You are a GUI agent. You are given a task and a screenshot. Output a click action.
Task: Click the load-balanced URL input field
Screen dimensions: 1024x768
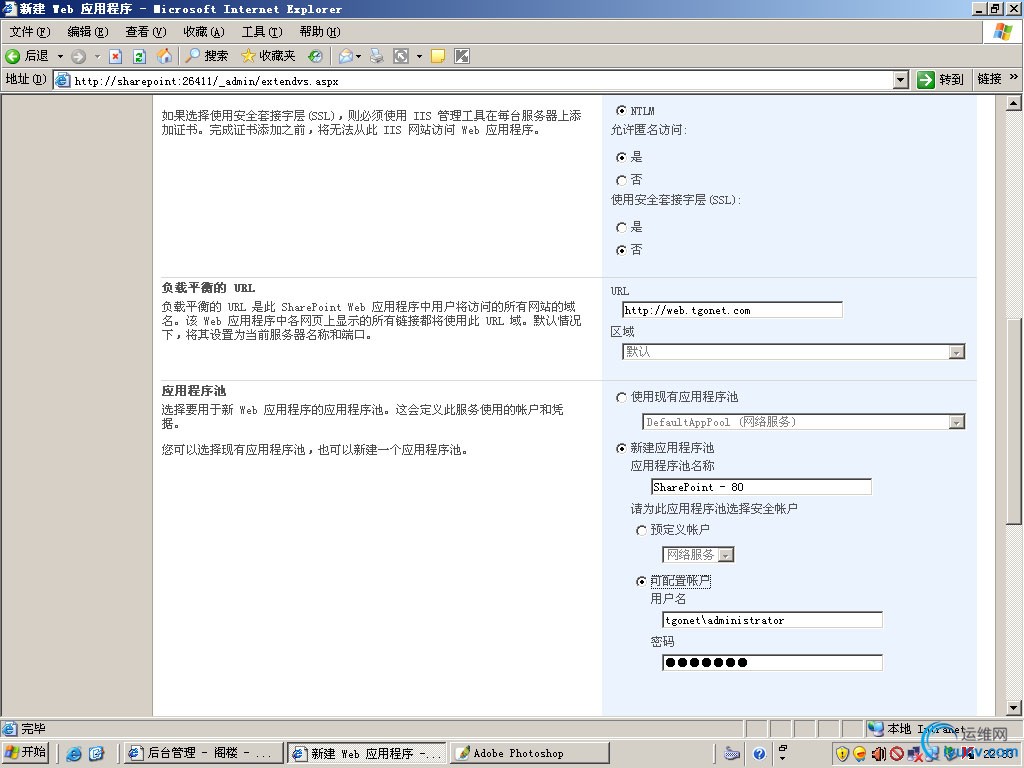tap(732, 310)
